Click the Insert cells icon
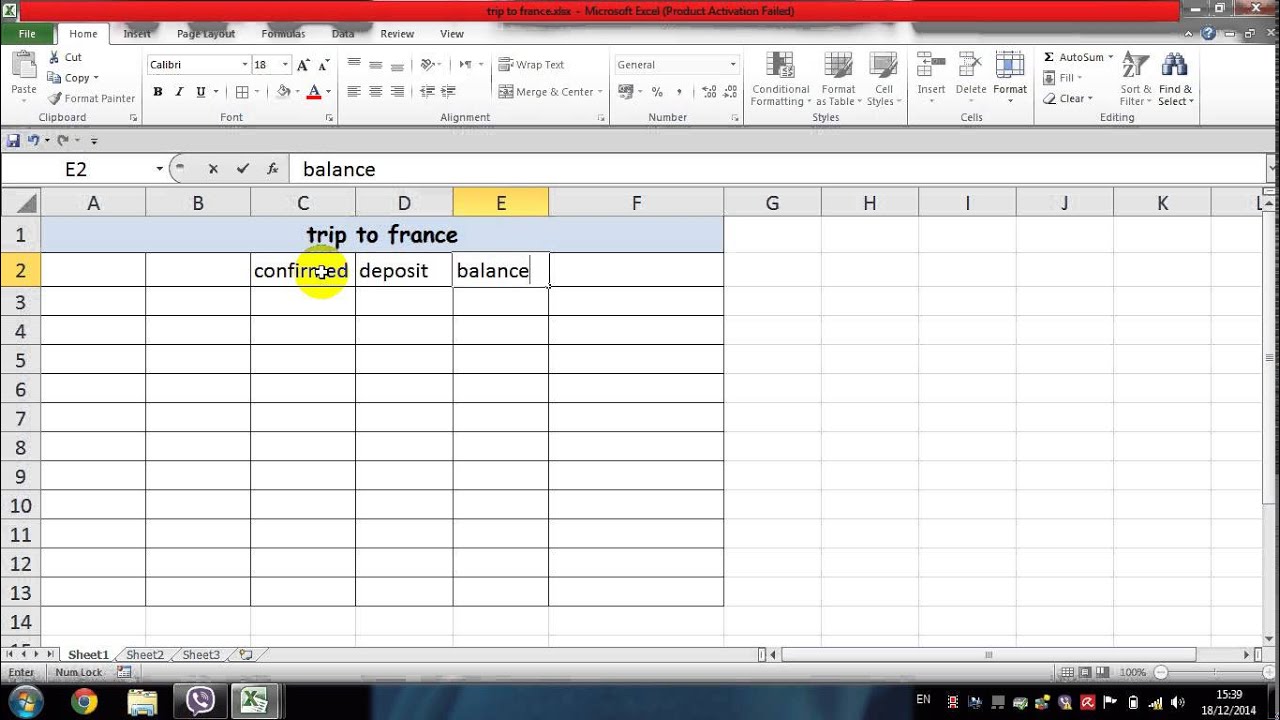This screenshot has height=720, width=1280. 931,66
